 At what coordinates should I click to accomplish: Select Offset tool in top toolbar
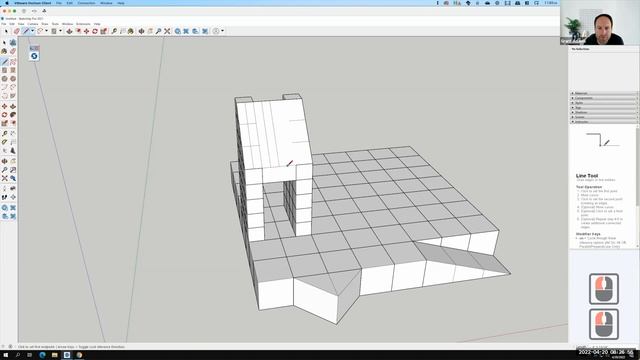click(78, 31)
